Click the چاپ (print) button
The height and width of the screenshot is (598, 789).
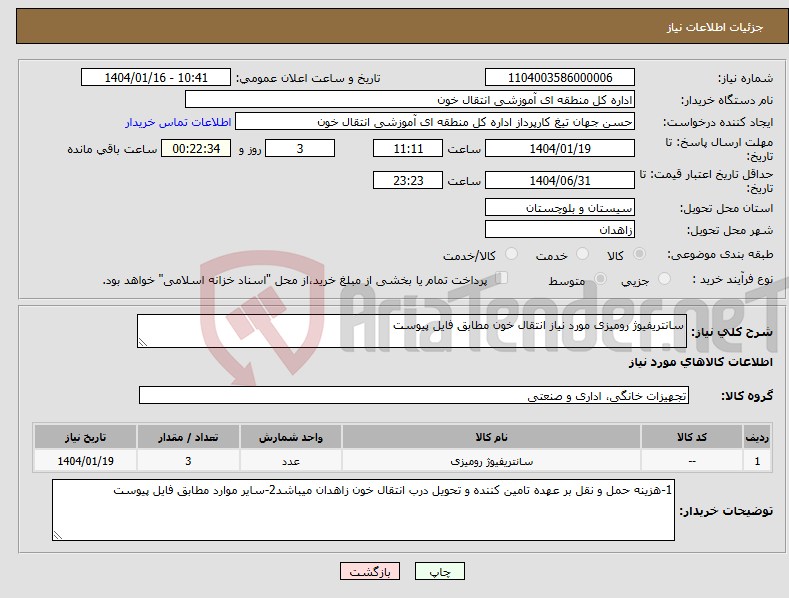(439, 571)
